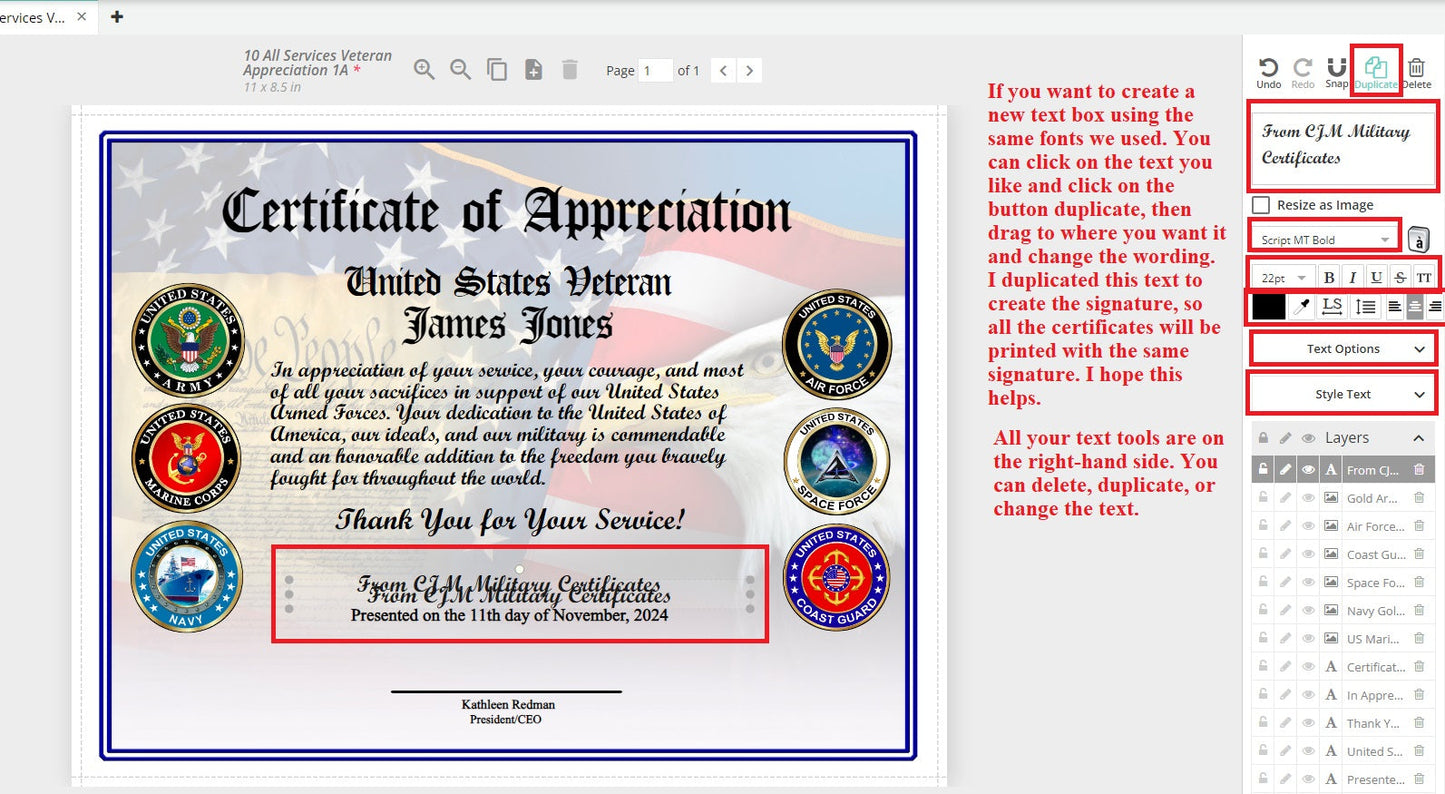Image resolution: width=1445 pixels, height=794 pixels.
Task: Toggle the Snap magnet tool
Action: coord(1336,73)
